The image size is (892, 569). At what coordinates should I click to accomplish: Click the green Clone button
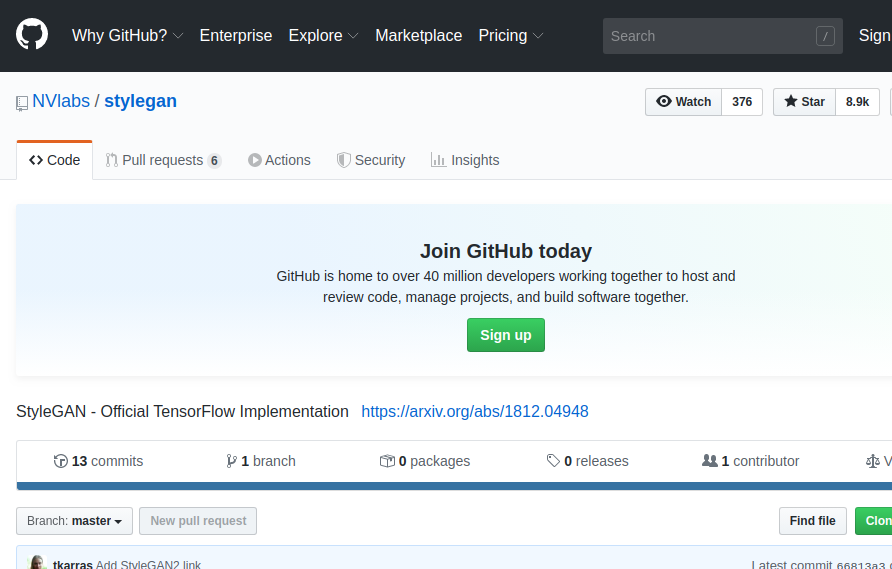874,521
